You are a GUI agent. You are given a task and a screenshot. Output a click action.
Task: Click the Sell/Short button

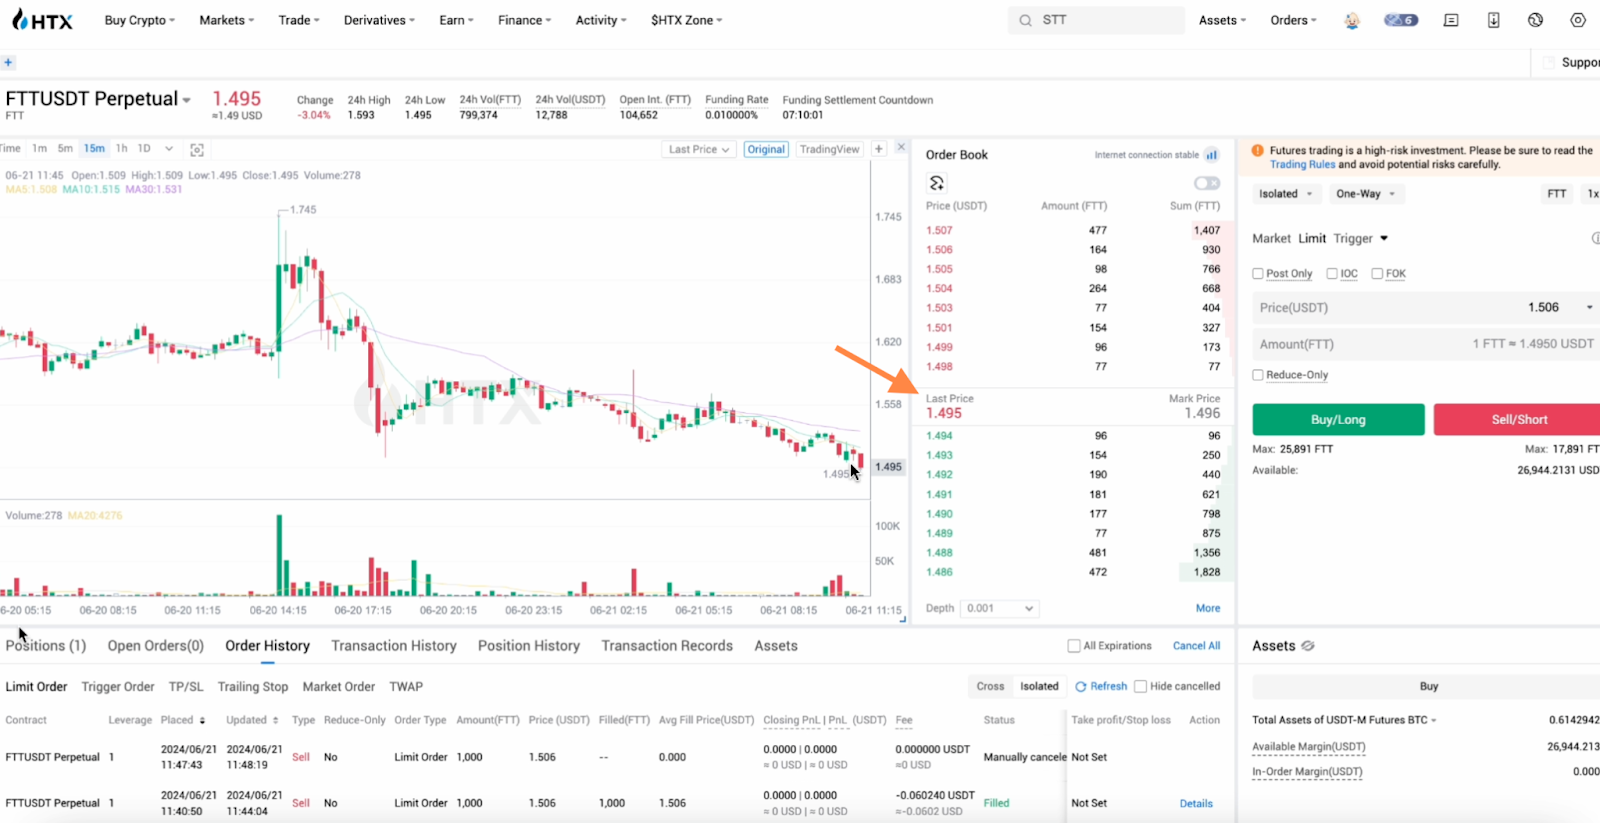tap(1517, 419)
